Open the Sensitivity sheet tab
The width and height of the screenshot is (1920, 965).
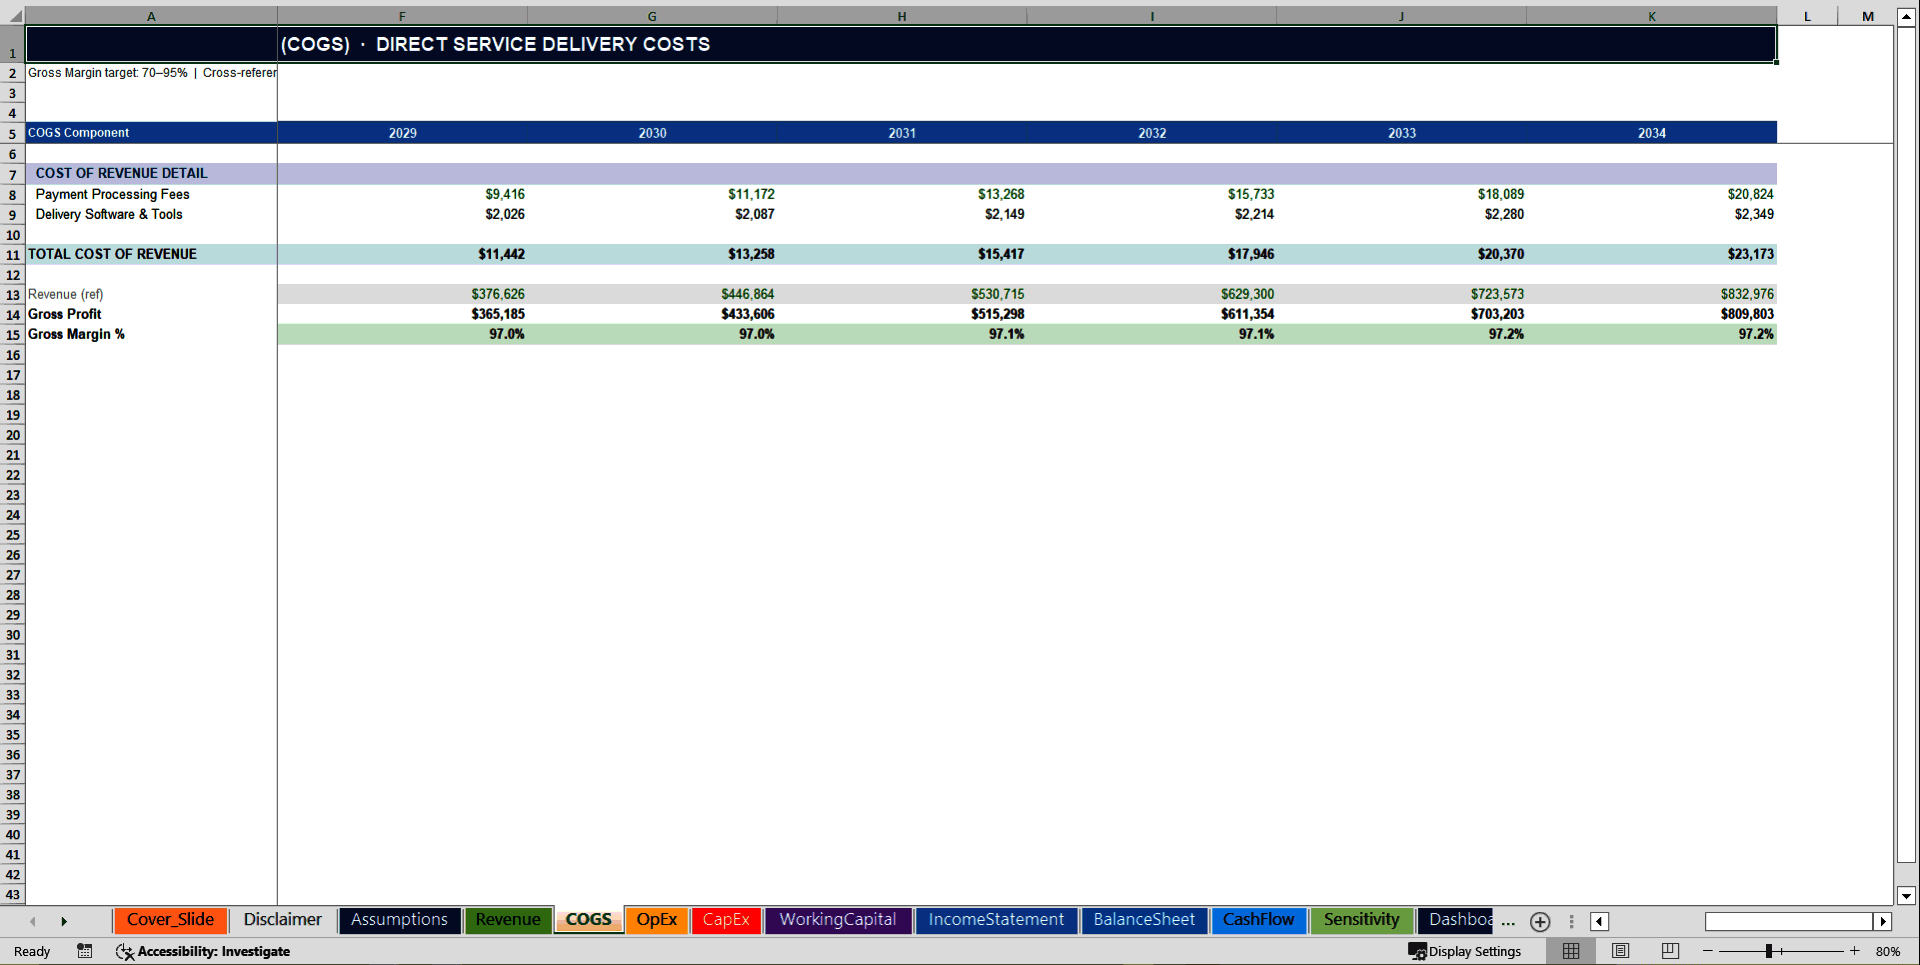click(1361, 920)
